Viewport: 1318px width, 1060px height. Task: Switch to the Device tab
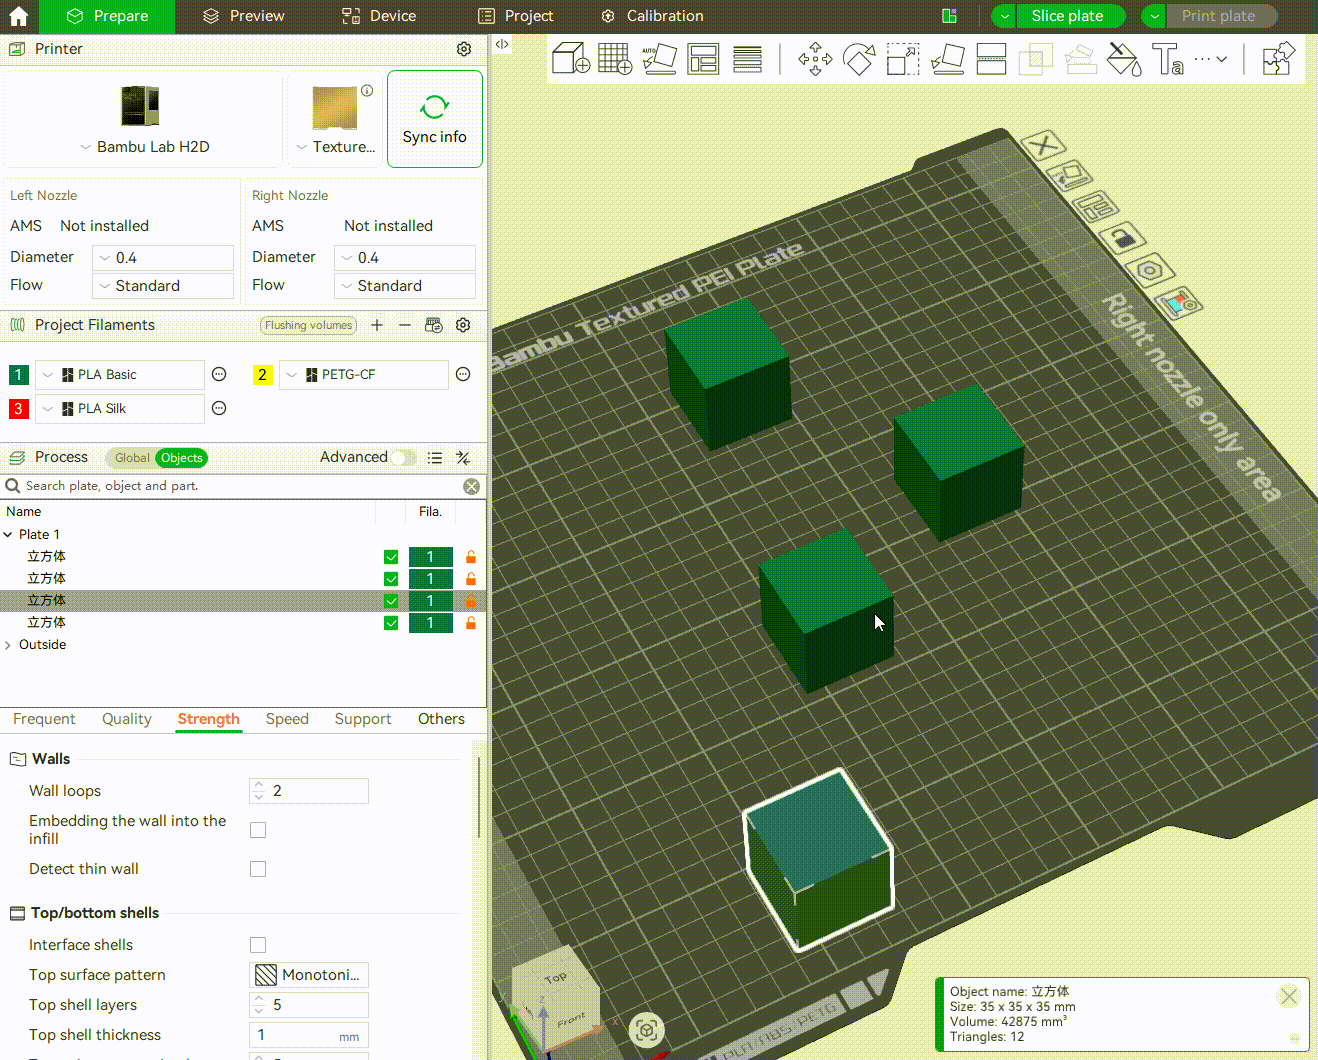click(379, 16)
